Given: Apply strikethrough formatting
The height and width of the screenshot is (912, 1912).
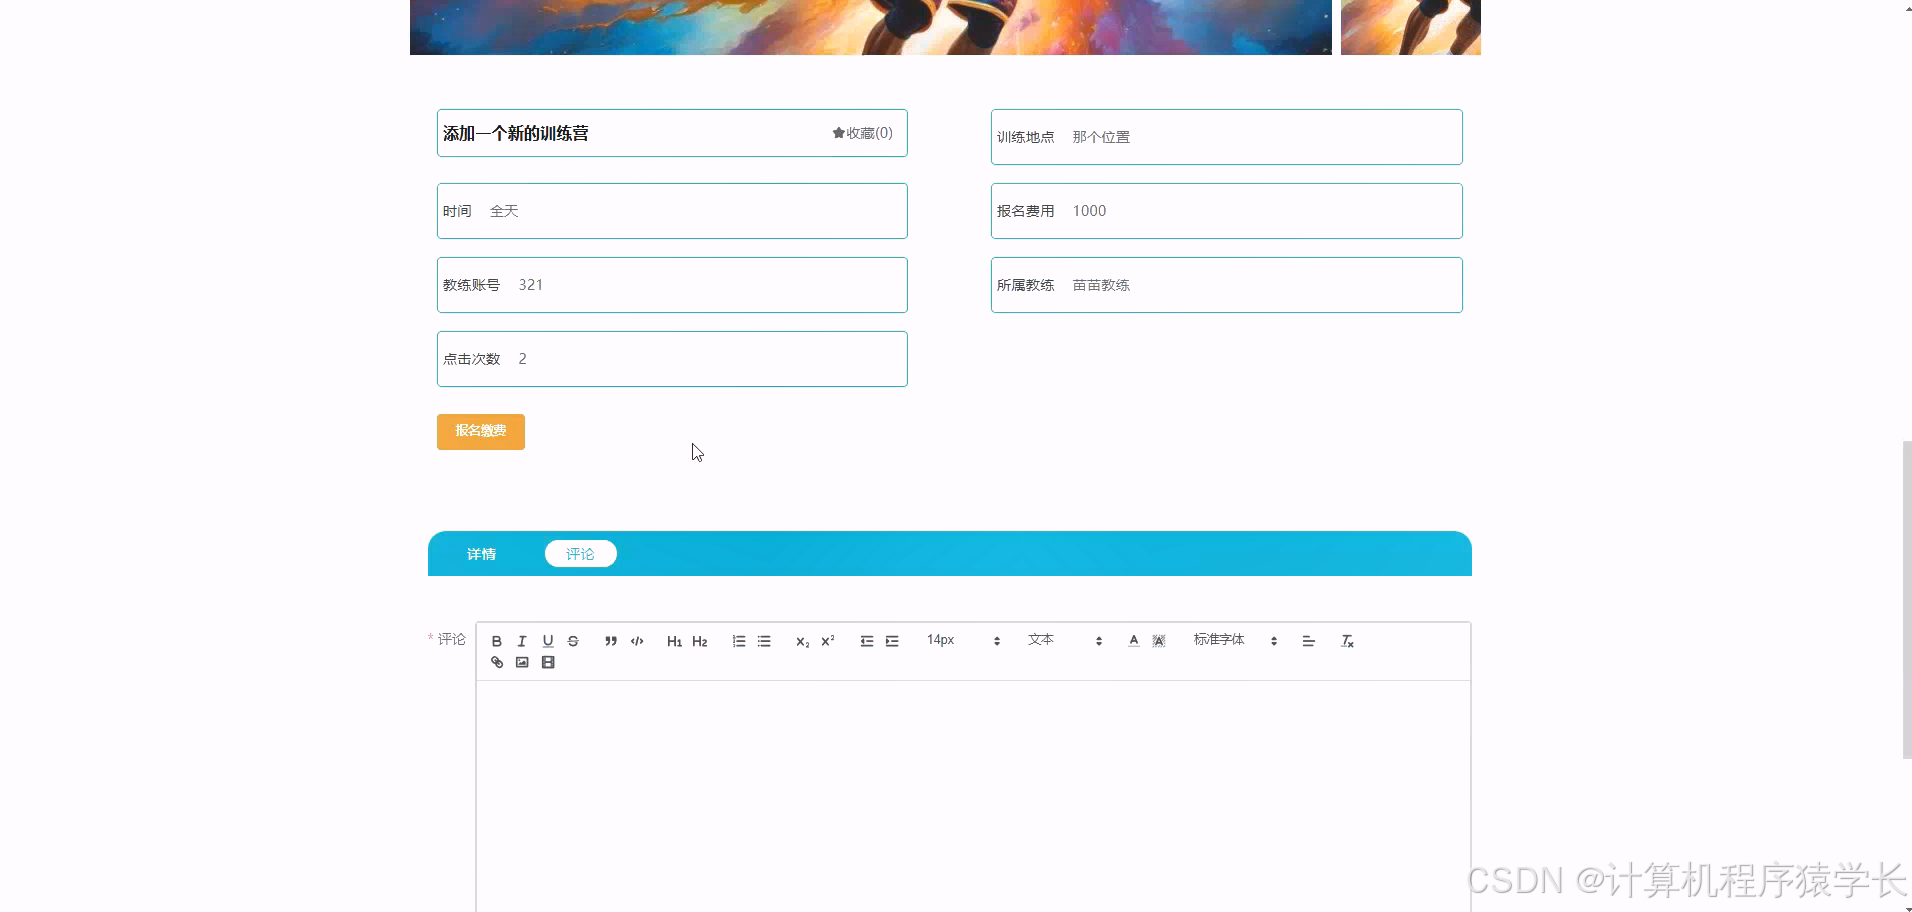Looking at the screenshot, I should [574, 641].
